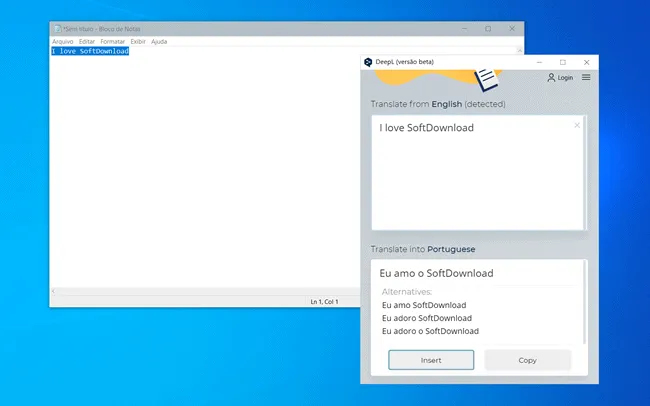Image resolution: width=650 pixels, height=406 pixels.
Task: Select alternative 'Eu adoro SoftDownload'
Action: click(x=427, y=318)
